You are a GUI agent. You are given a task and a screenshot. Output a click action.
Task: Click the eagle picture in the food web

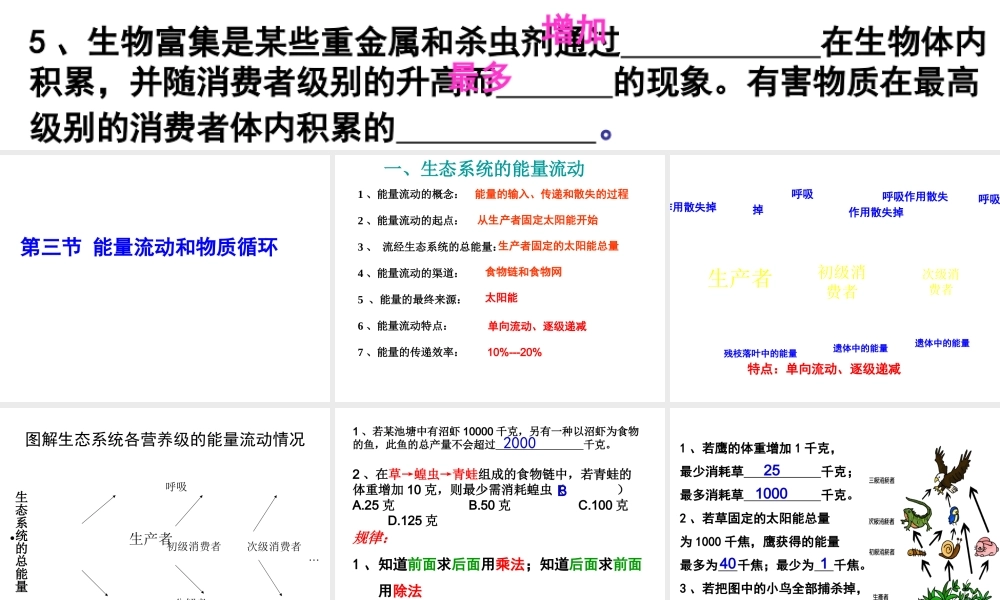(952, 471)
